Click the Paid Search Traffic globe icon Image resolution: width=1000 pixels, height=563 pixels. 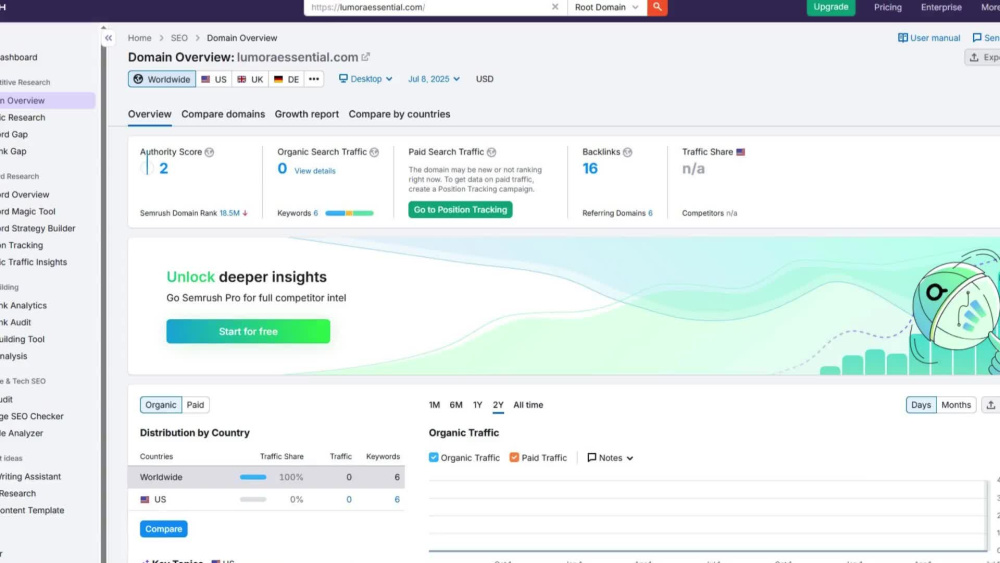click(491, 152)
